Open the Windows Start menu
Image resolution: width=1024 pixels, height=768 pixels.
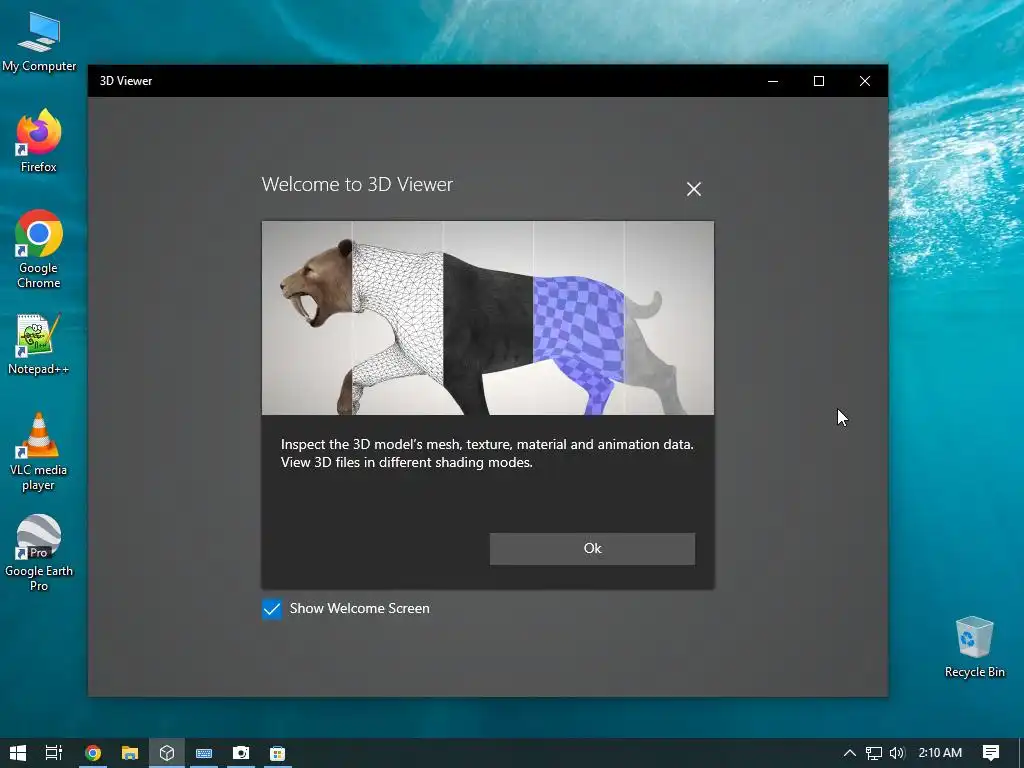pyautogui.click(x=18, y=753)
